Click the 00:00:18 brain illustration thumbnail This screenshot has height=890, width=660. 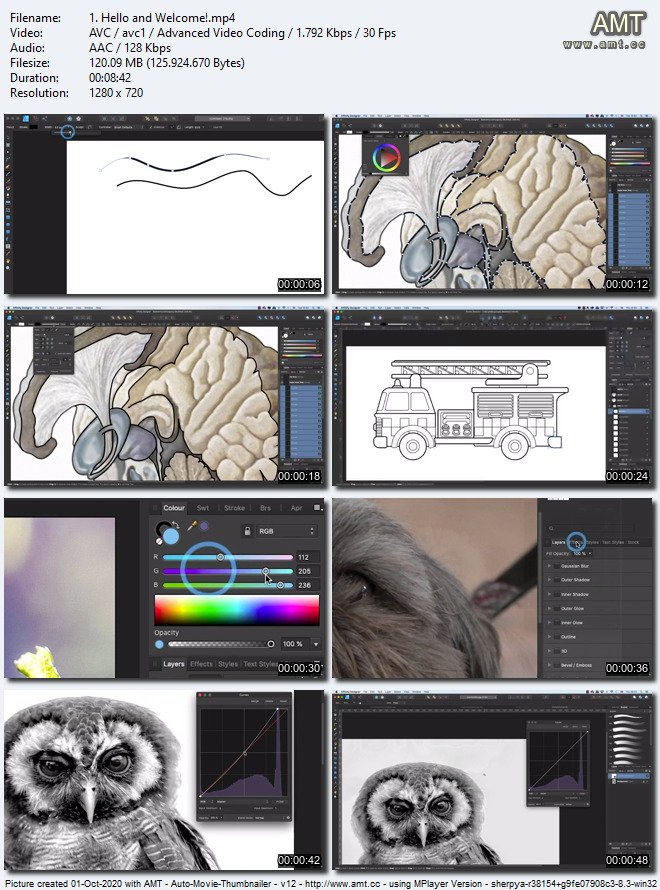coord(164,396)
